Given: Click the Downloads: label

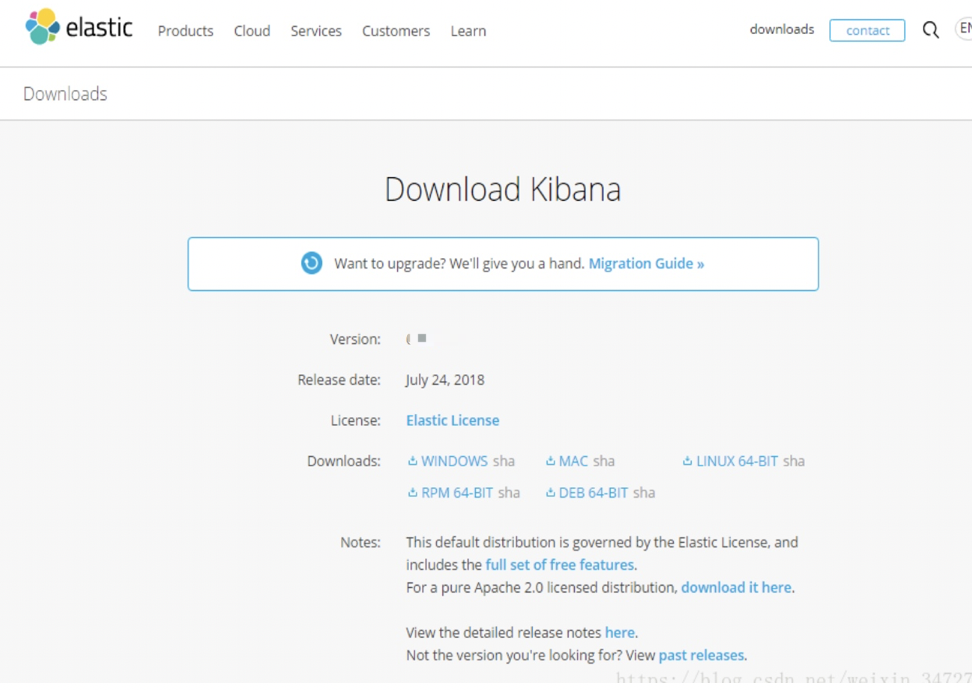Looking at the screenshot, I should tap(344, 461).
